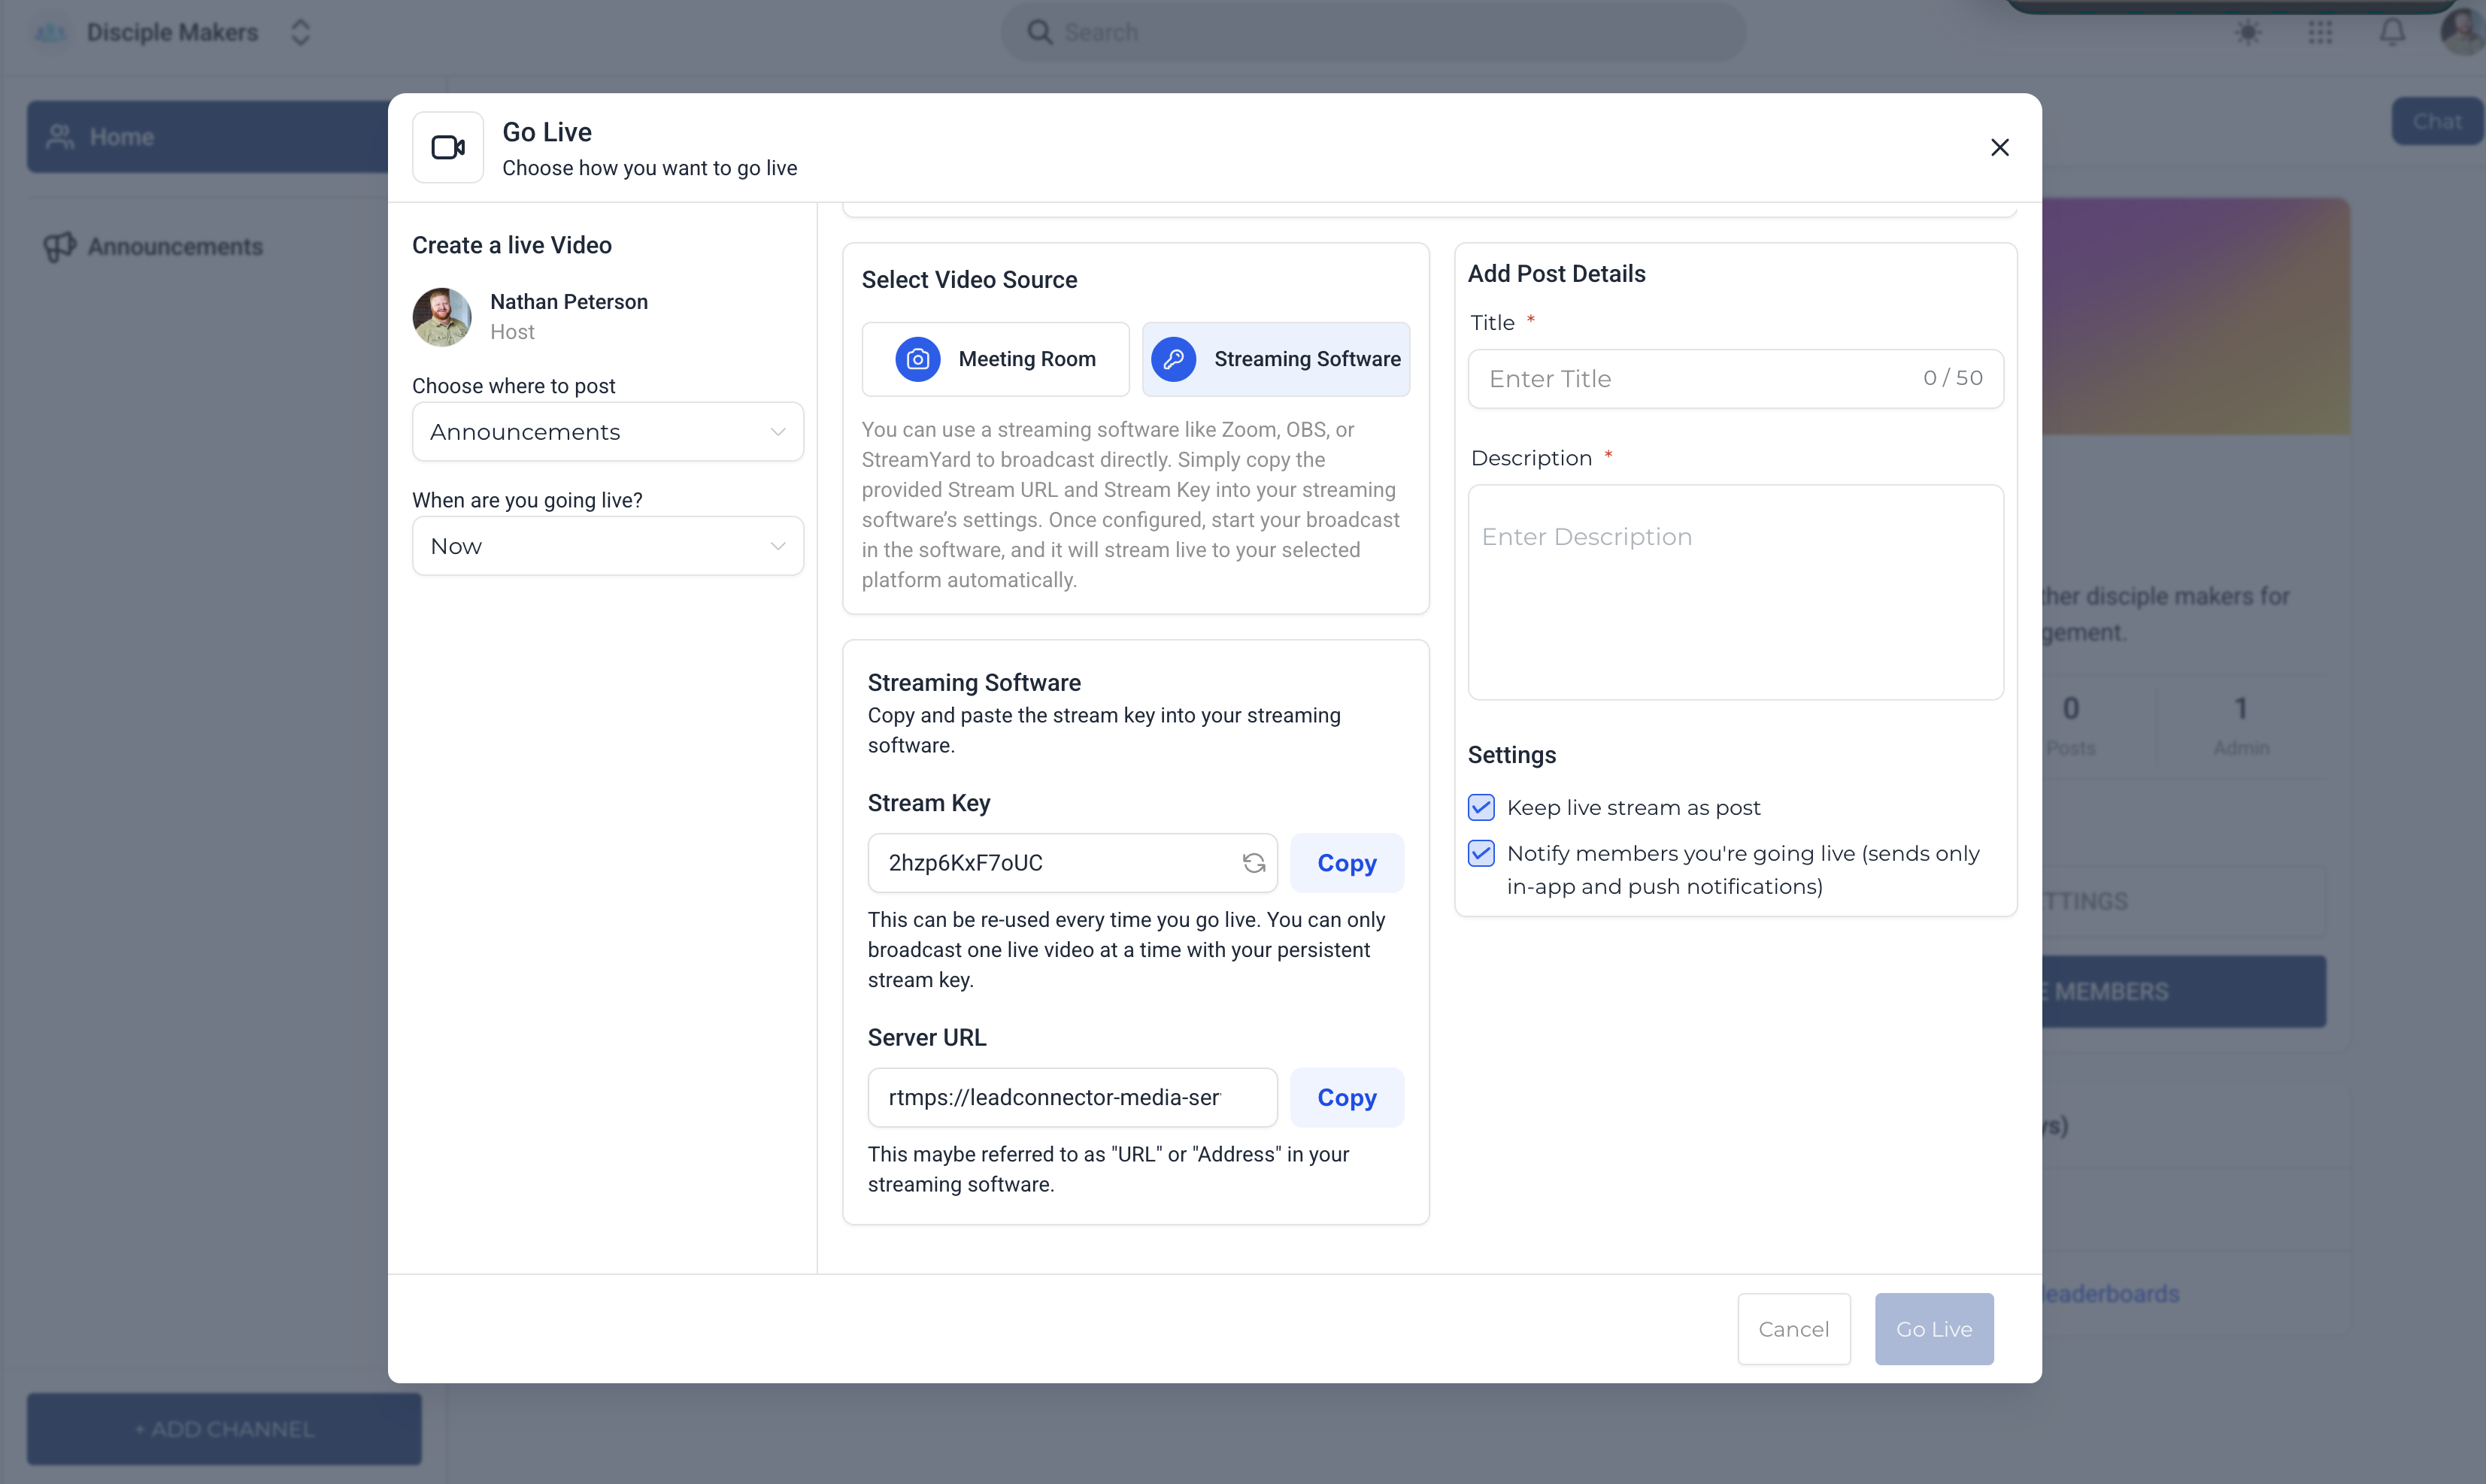Open the profile avatar in the top right

pos(2462,32)
